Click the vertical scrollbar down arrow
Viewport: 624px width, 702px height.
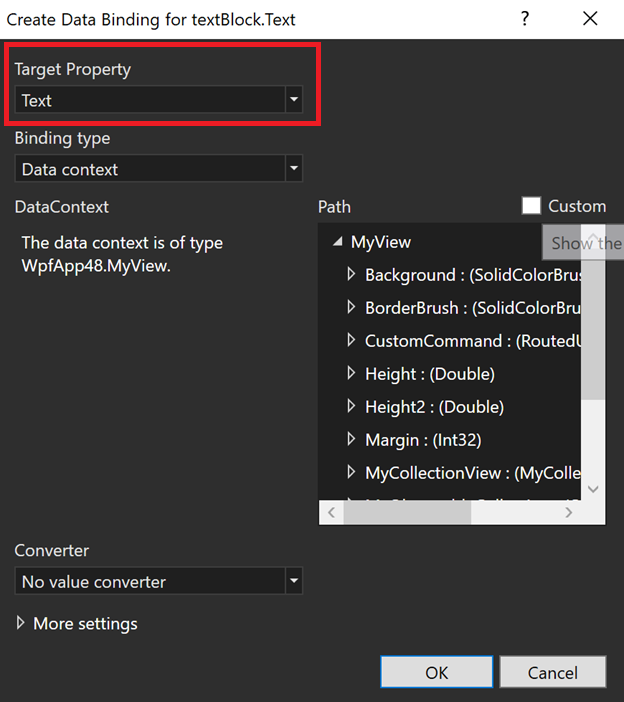593,489
